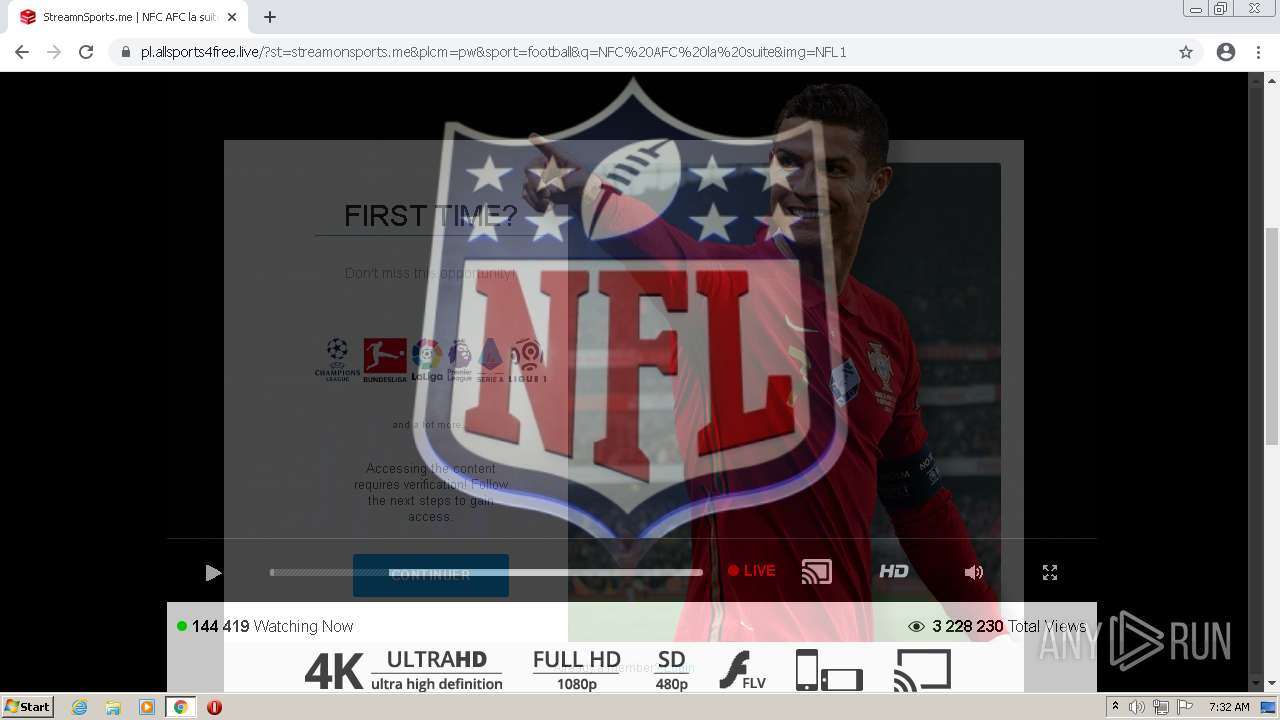
Task: Click the mobile and tablet devices icon
Action: [x=829, y=671]
